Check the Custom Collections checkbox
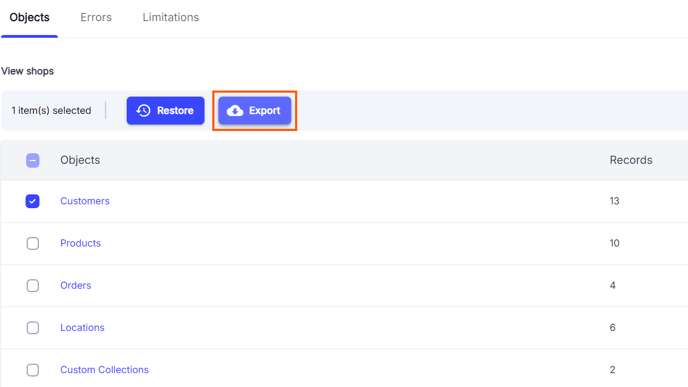688x387 pixels. (x=32, y=369)
